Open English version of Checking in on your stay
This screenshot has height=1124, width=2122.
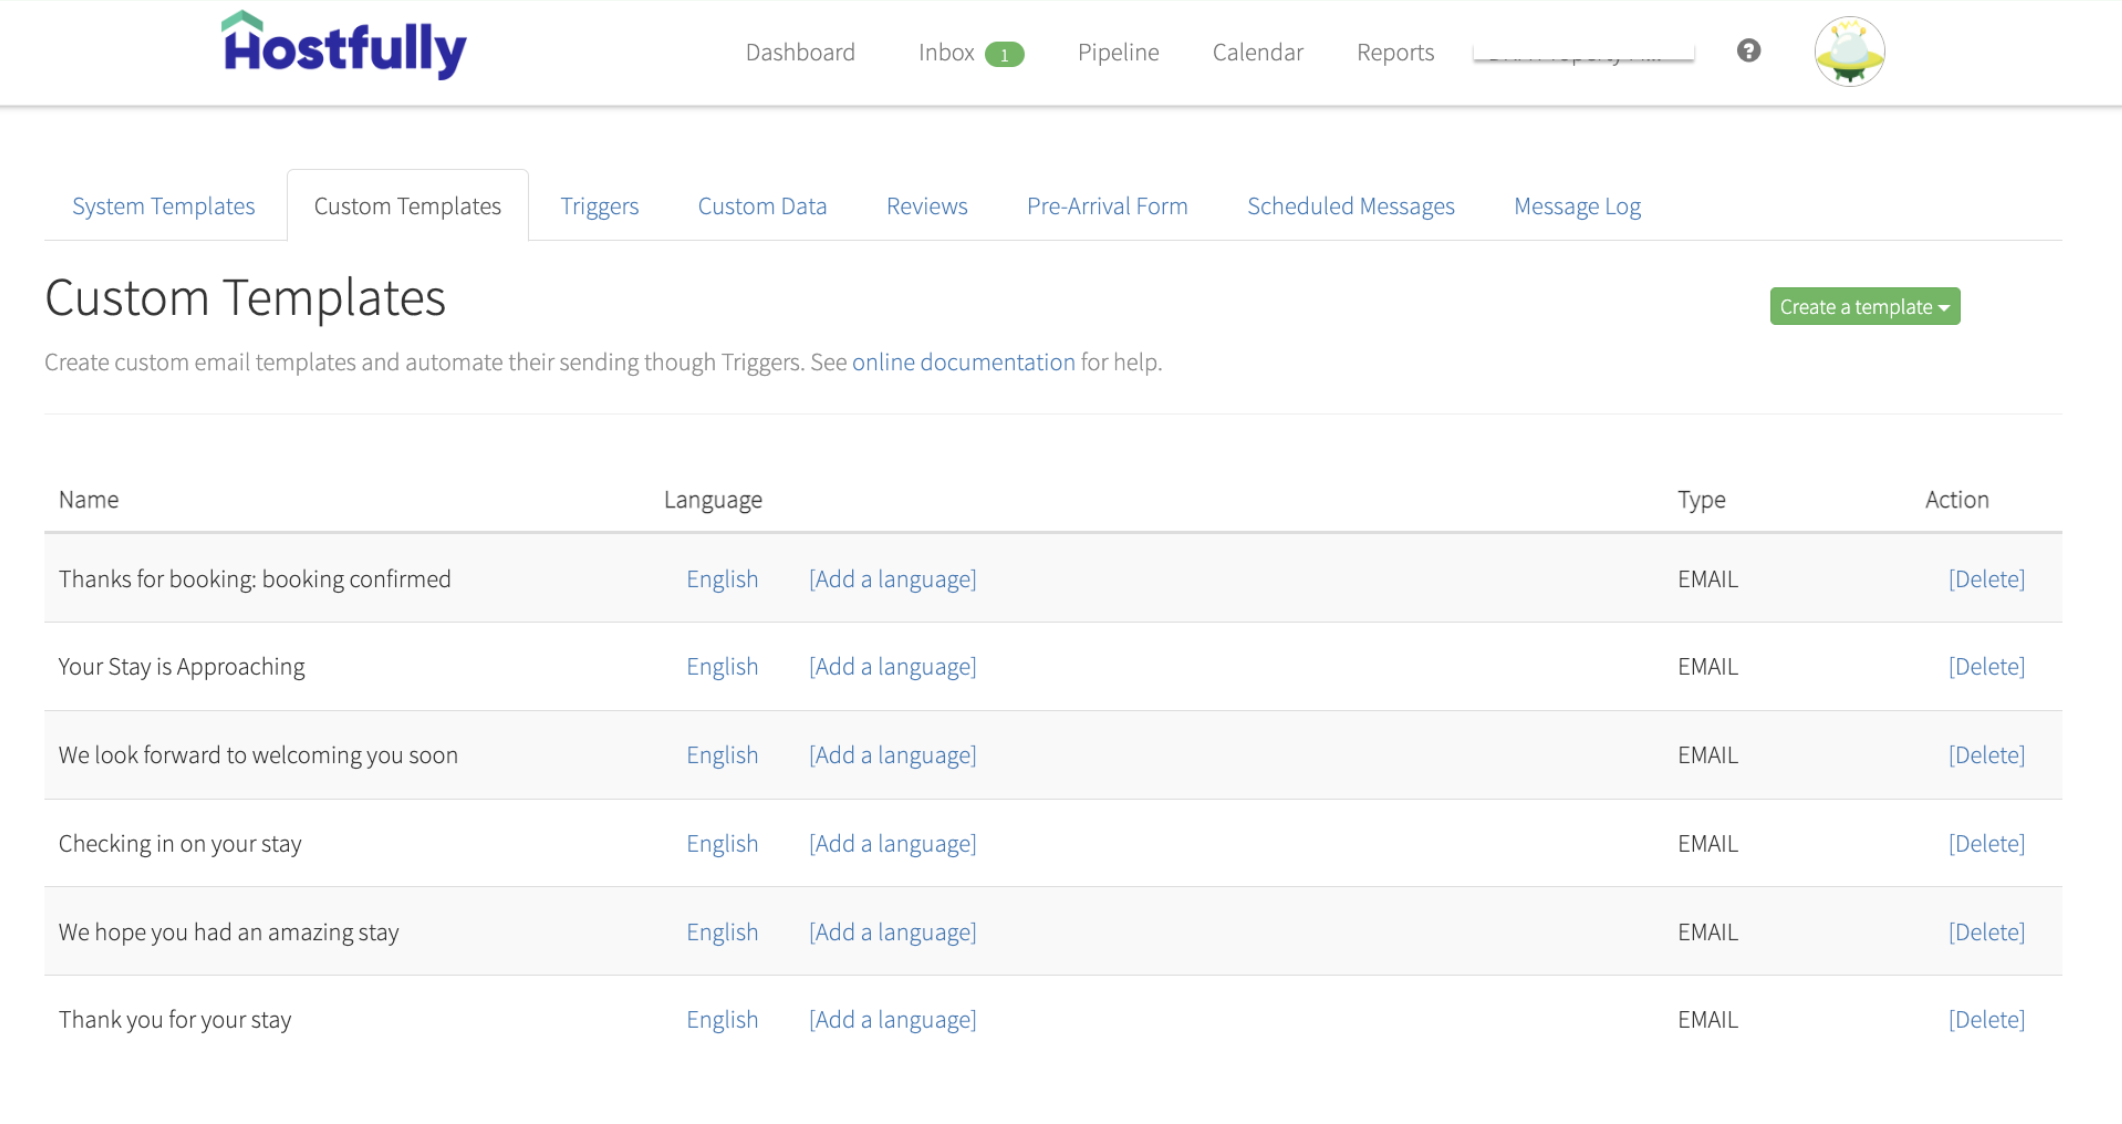click(x=722, y=843)
